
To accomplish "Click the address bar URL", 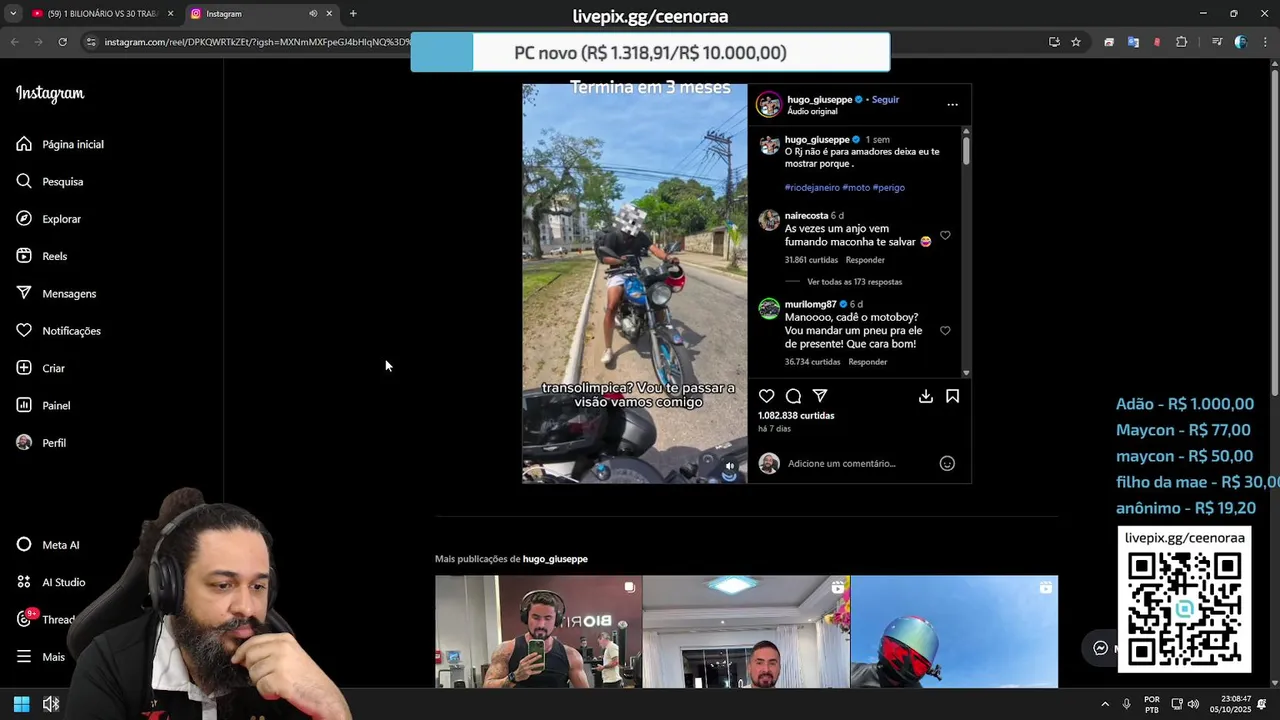I will point(257,42).
